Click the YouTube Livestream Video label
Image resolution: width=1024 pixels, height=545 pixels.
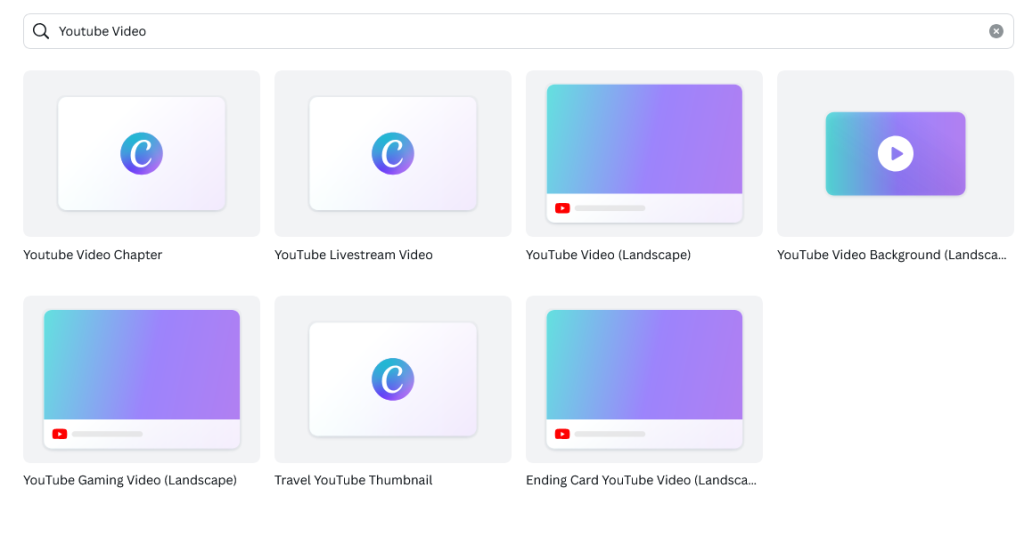pos(353,255)
